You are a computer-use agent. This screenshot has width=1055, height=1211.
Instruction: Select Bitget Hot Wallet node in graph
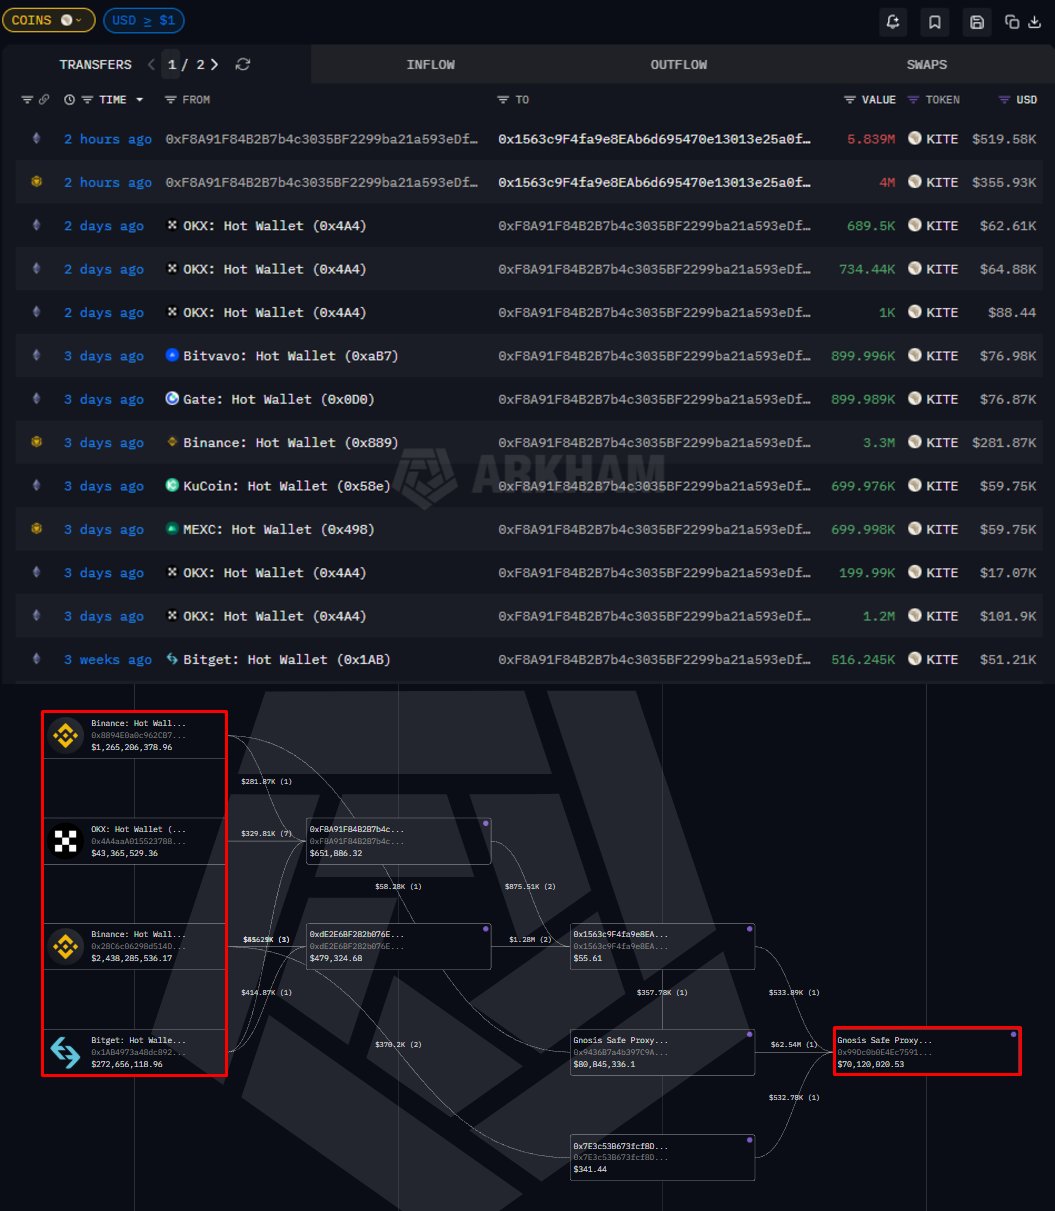[x=137, y=1052]
